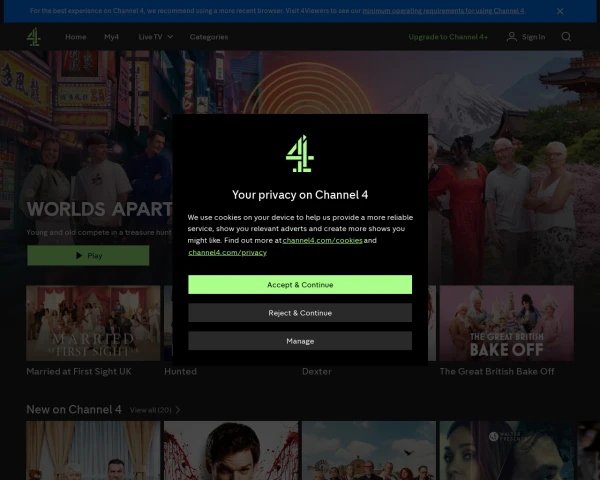The image size is (600, 480).
Task: Click The Great British Bake Off title
Action: click(x=497, y=371)
